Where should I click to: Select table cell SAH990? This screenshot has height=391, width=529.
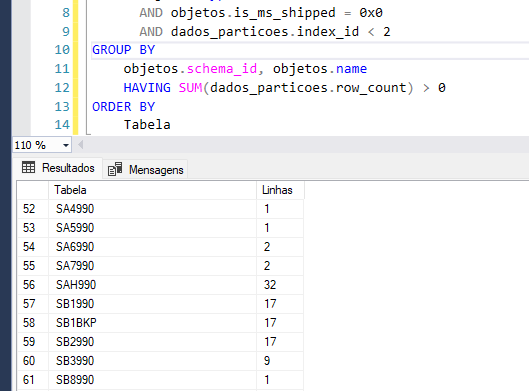[x=152, y=285]
